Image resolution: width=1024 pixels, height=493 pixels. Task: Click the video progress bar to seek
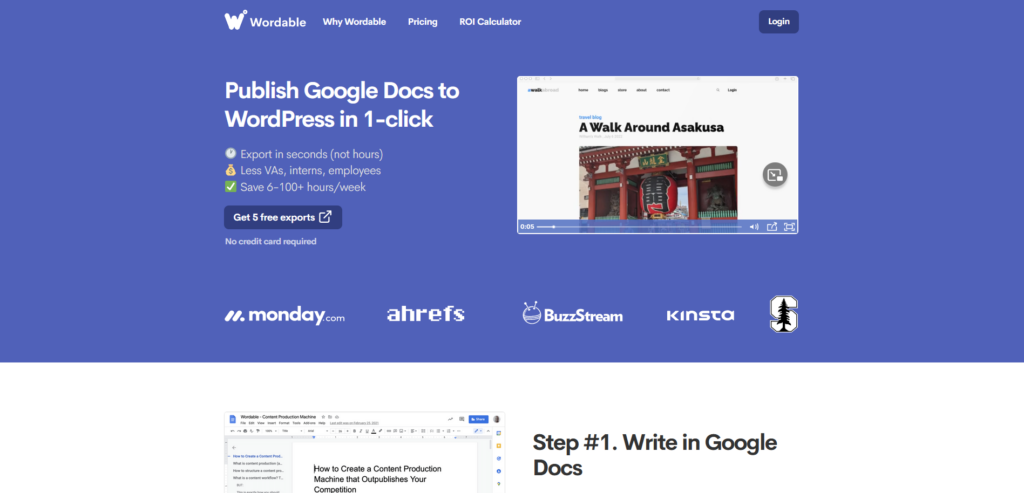(639, 227)
